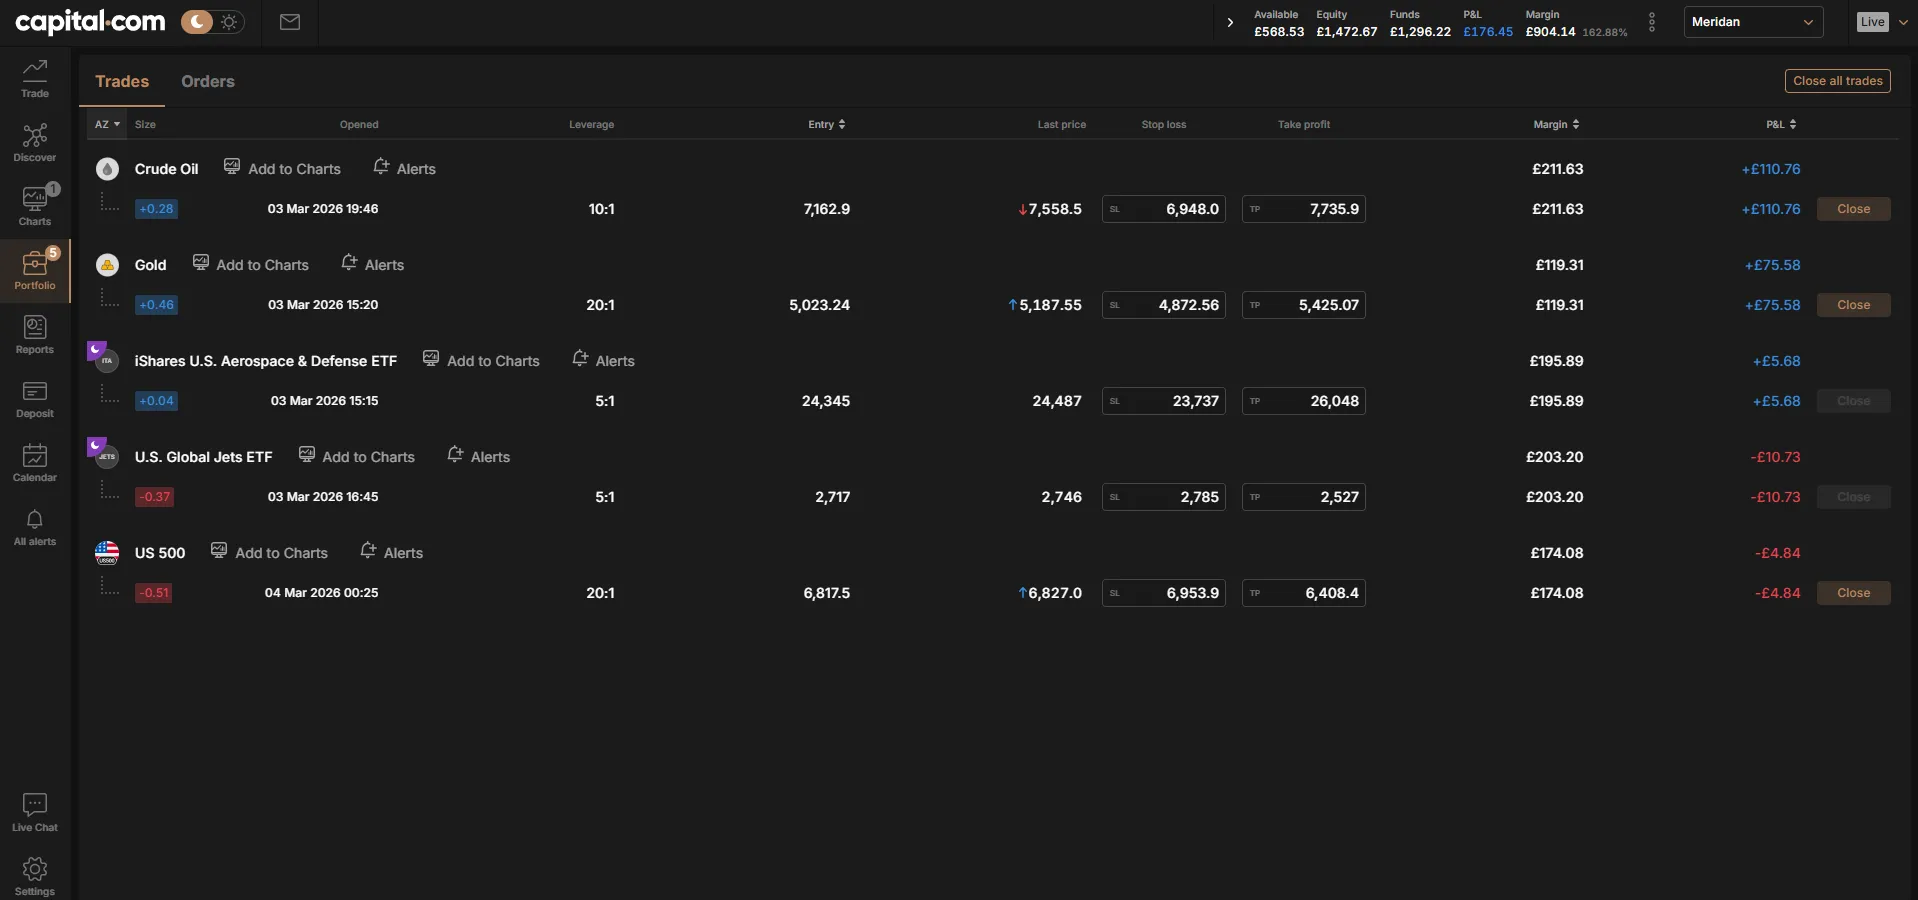Click the Close all trades button

point(1838,81)
